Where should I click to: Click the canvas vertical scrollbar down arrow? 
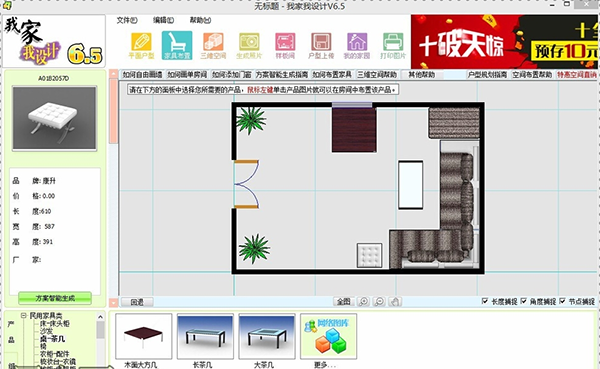pos(113,303)
